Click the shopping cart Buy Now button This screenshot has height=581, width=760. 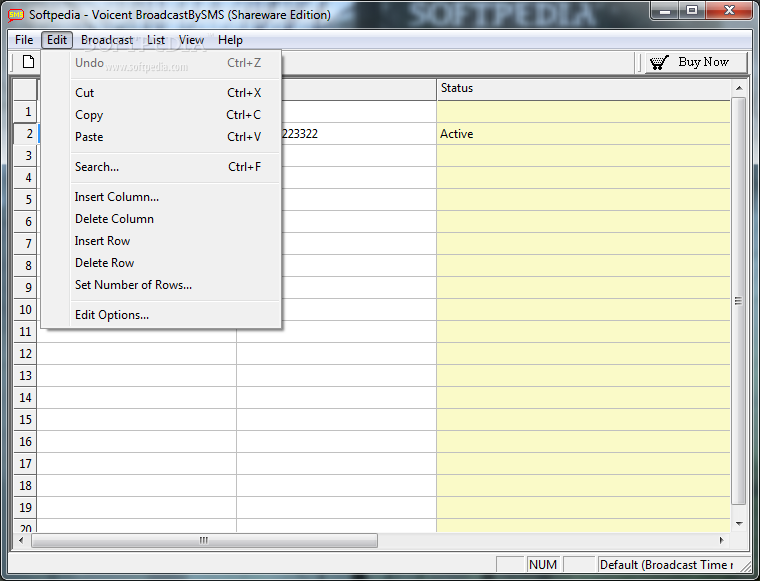point(696,62)
